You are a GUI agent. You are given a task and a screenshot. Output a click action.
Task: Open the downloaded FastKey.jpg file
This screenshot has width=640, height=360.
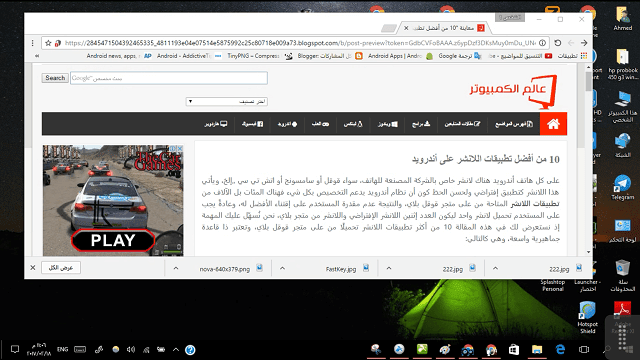(x=347, y=269)
